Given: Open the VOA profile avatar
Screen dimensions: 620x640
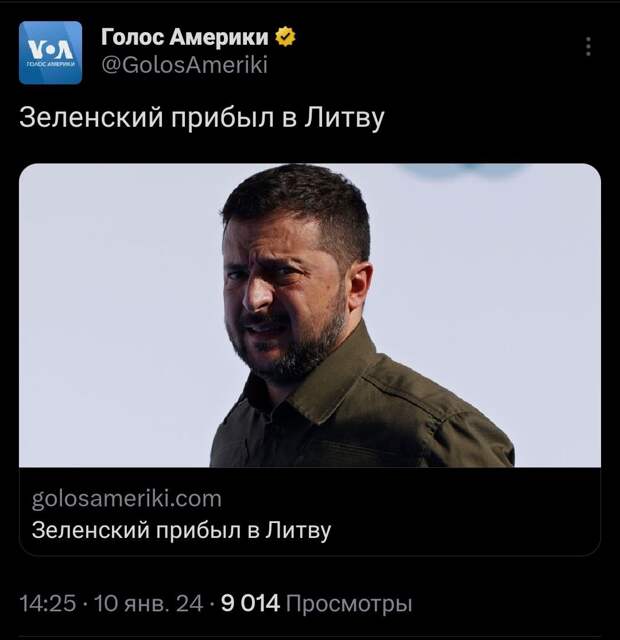Looking at the screenshot, I should pos(50,53).
